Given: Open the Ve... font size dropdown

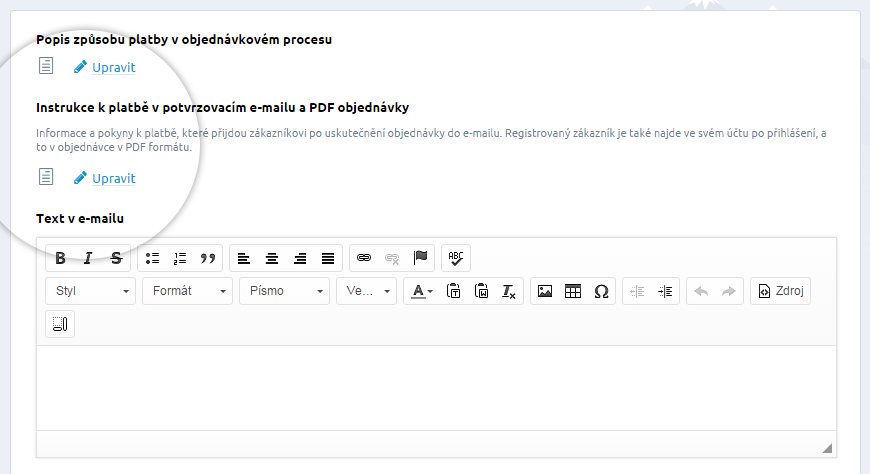Looking at the screenshot, I should 366,291.
